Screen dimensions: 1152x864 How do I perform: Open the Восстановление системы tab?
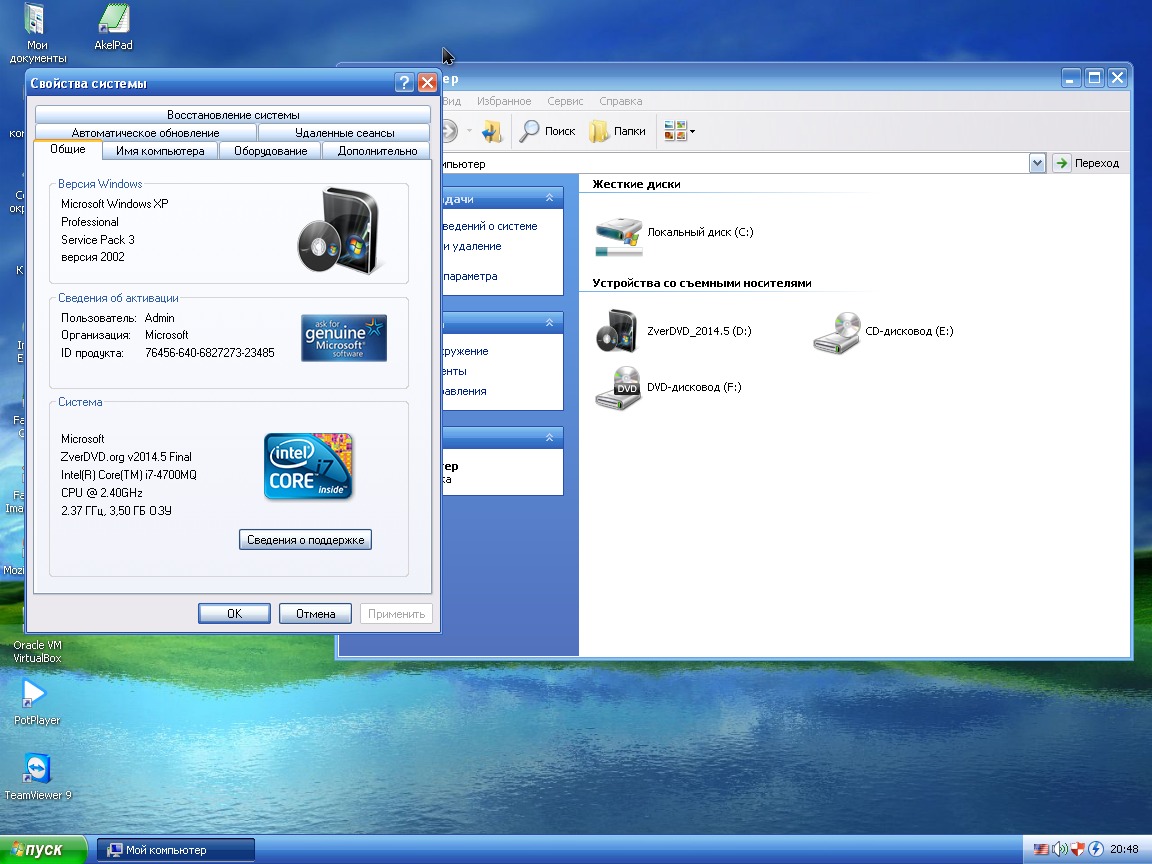(233, 115)
